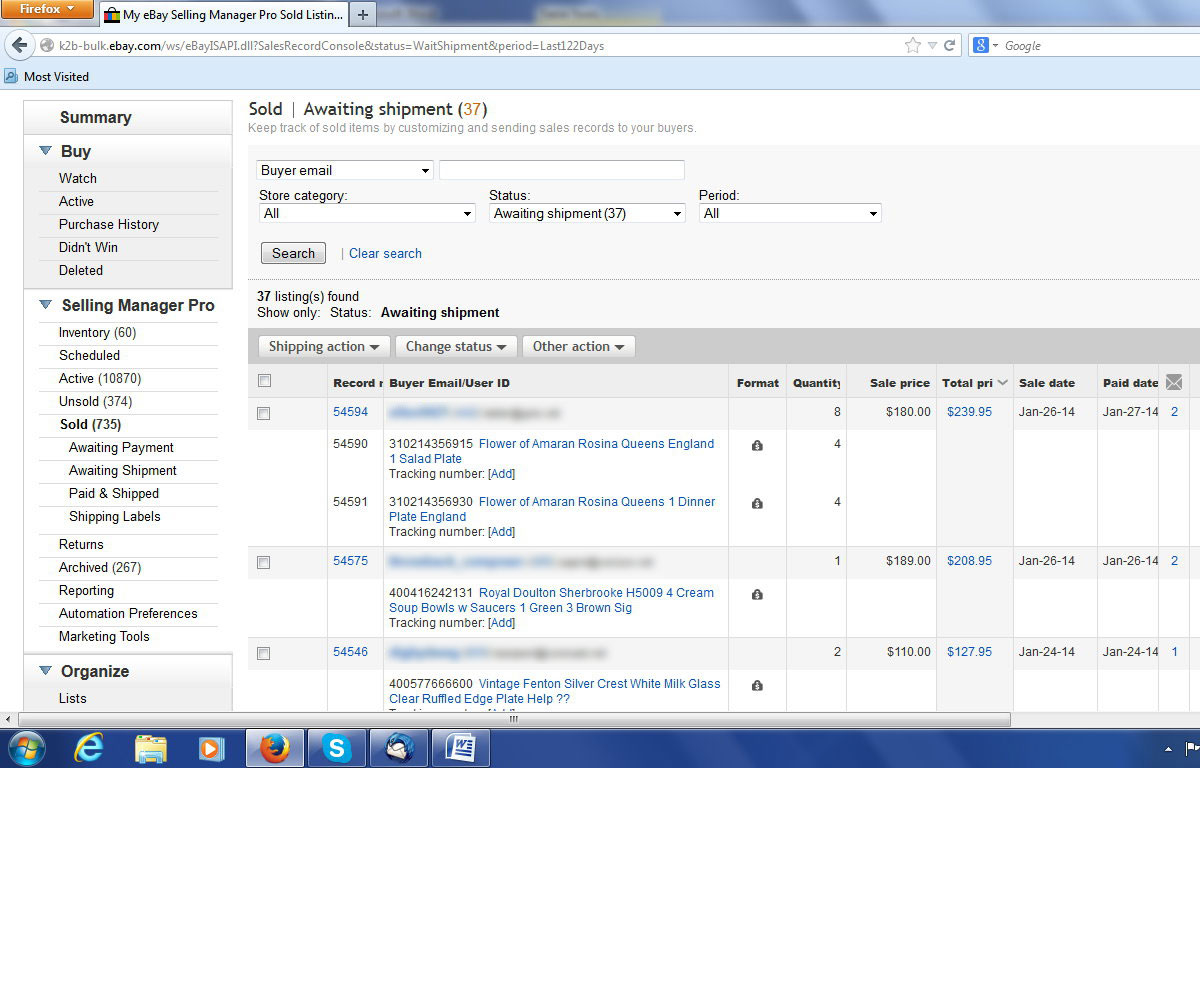Click scrollbar left arrow at page bottom

[x=9, y=719]
